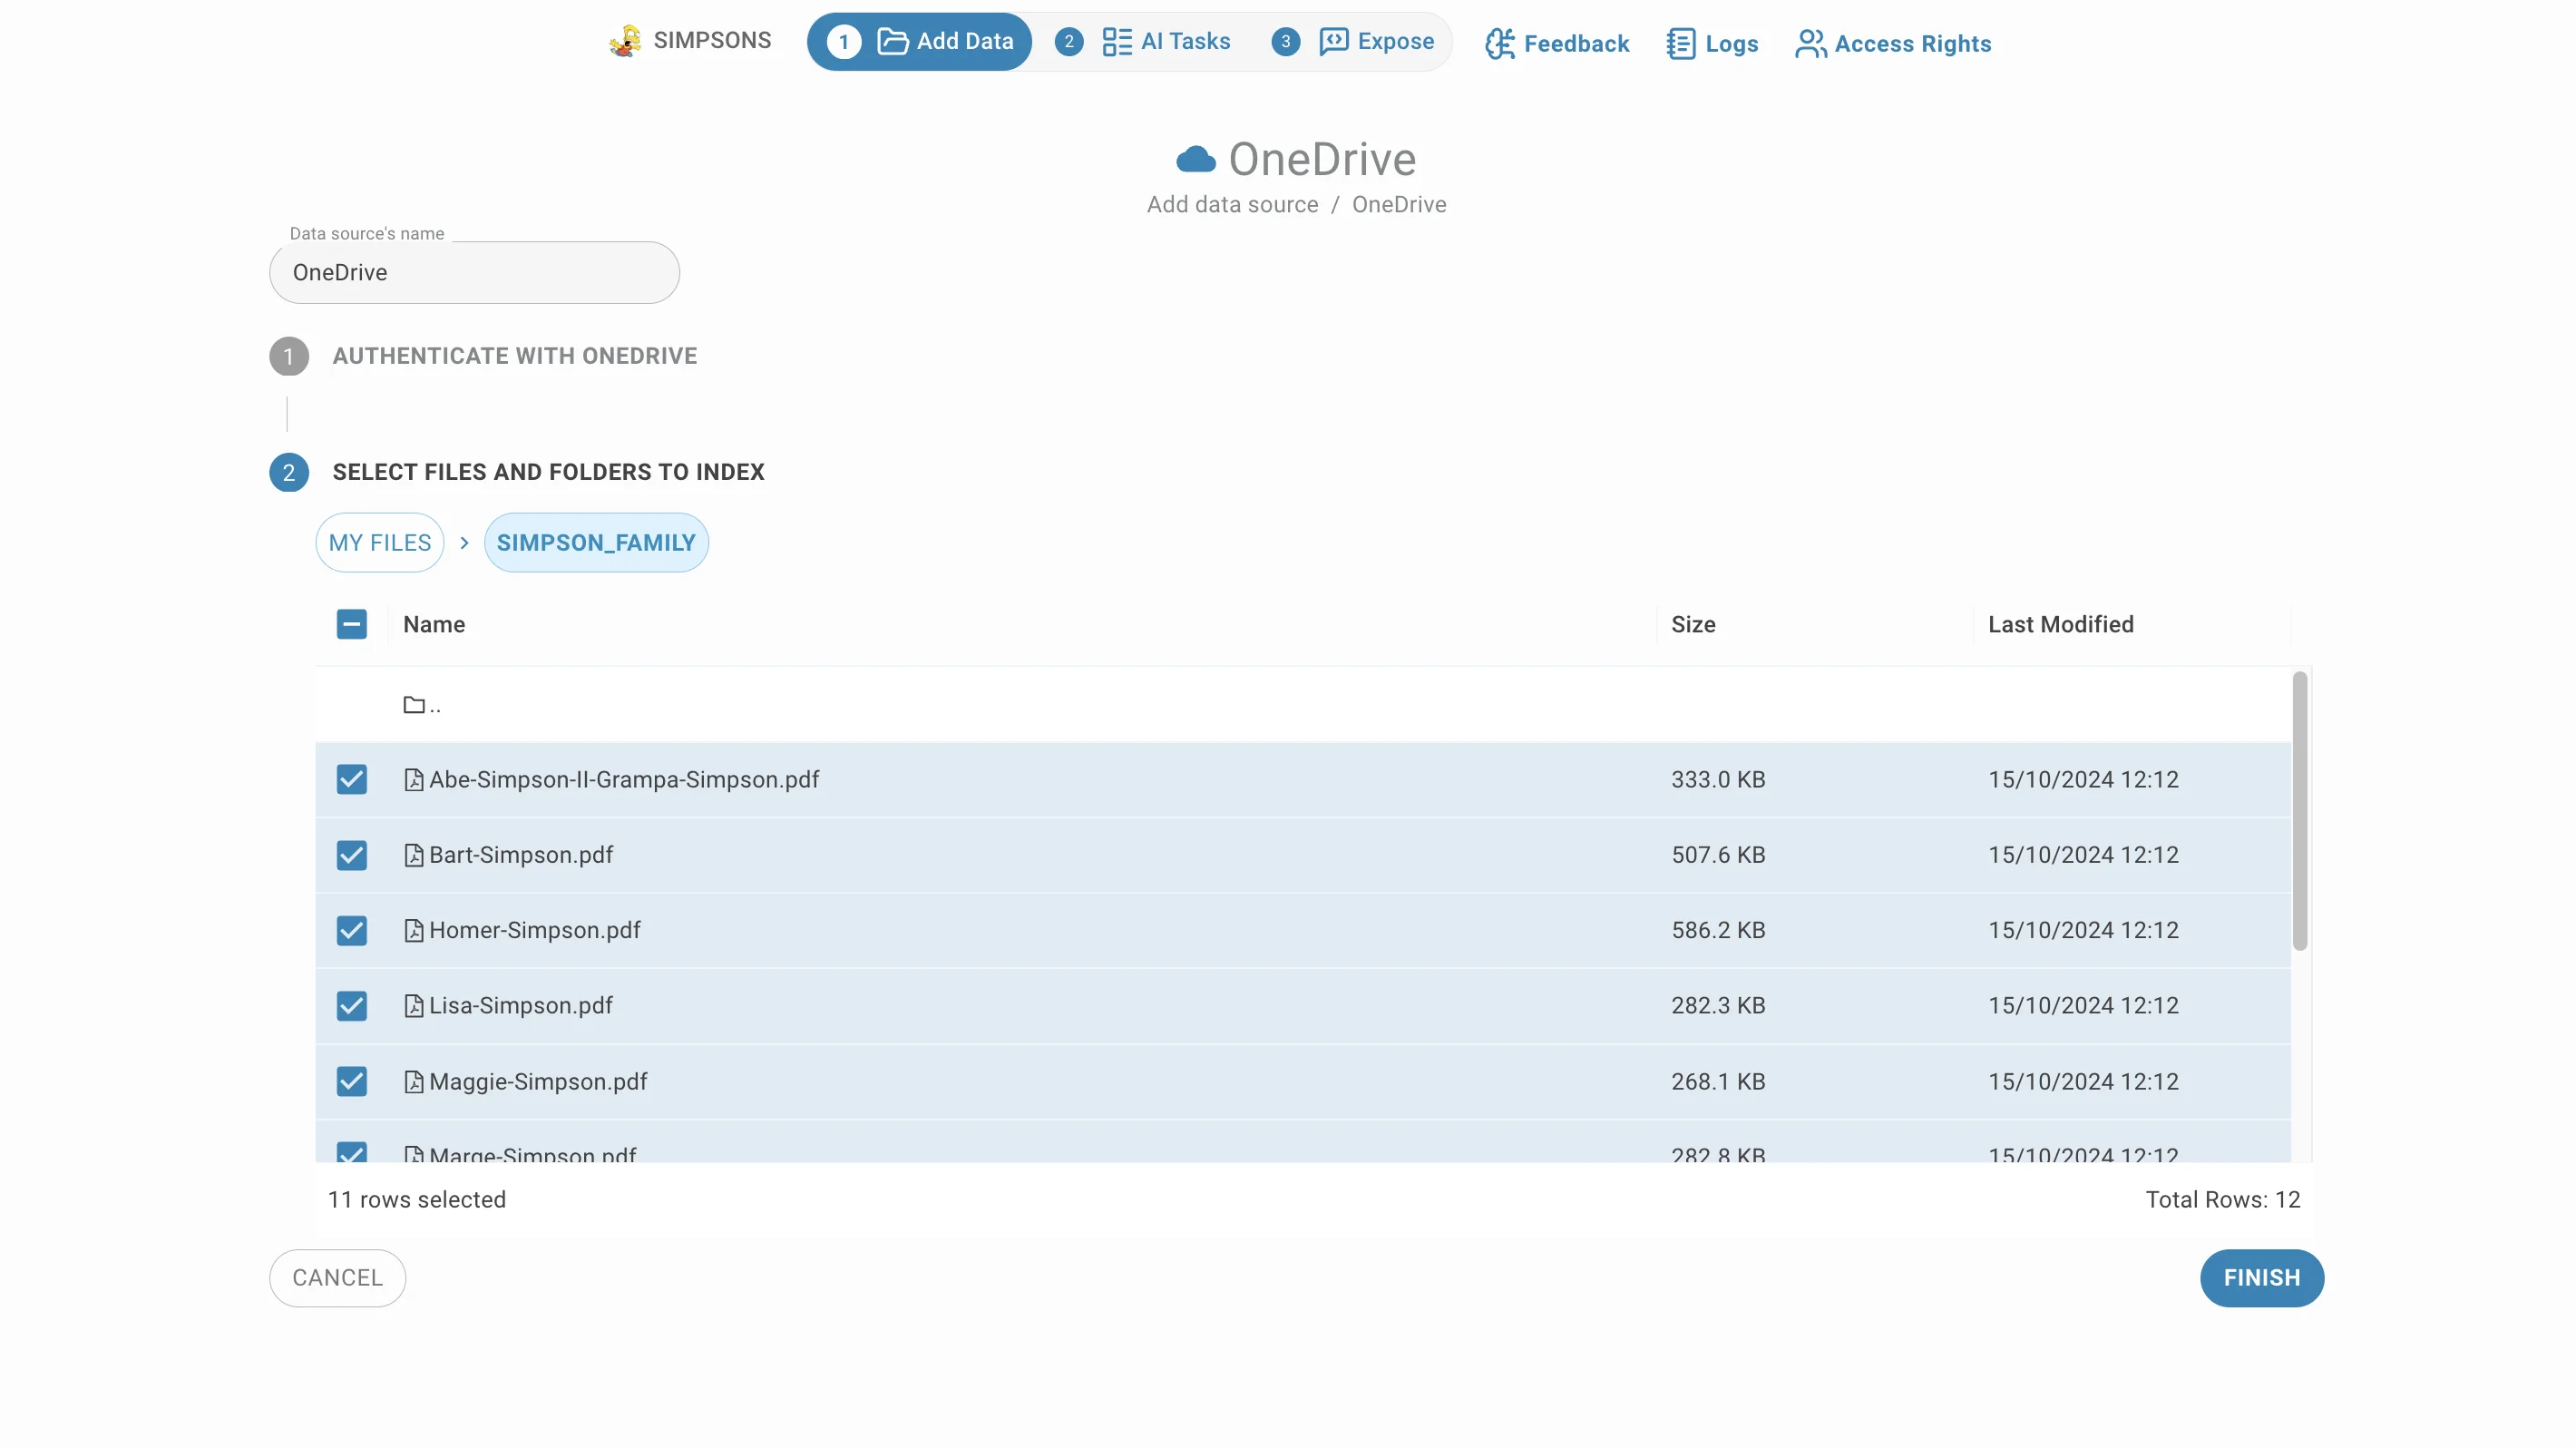Uncheck the Maggie-Simpson.pdf checkbox

click(x=352, y=1082)
